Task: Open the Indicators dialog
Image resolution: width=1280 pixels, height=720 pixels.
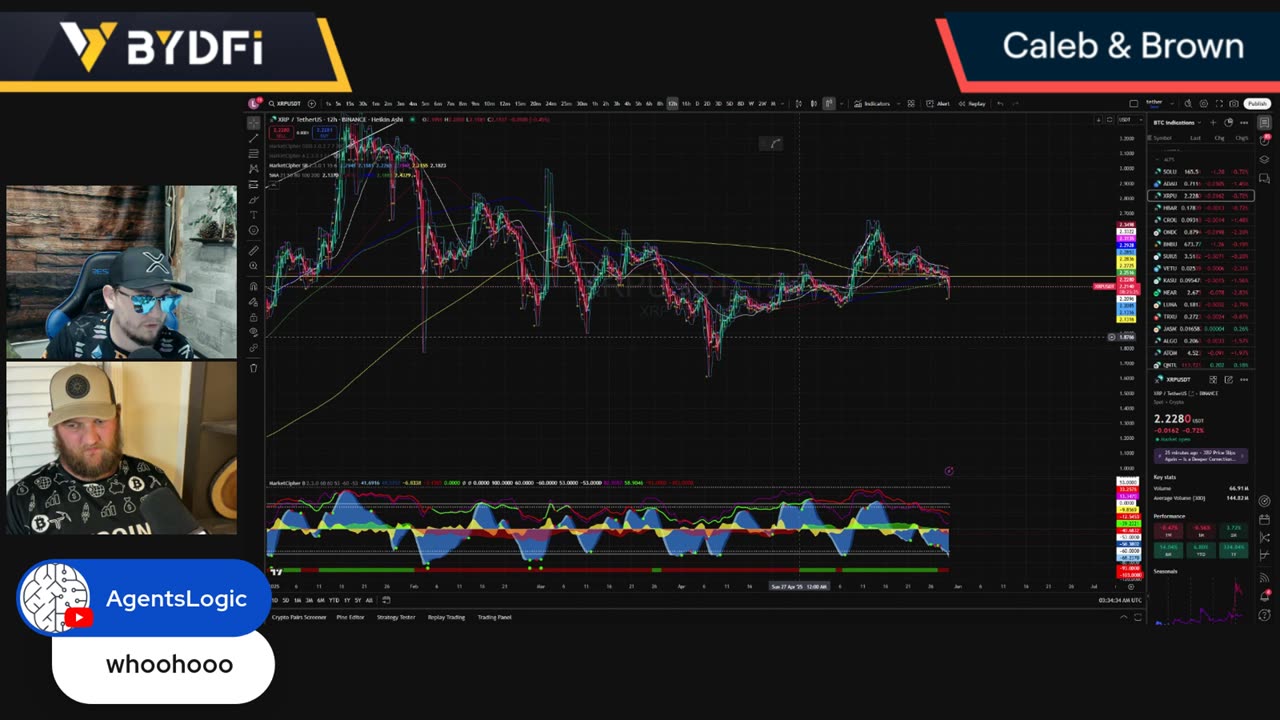Action: [871, 103]
